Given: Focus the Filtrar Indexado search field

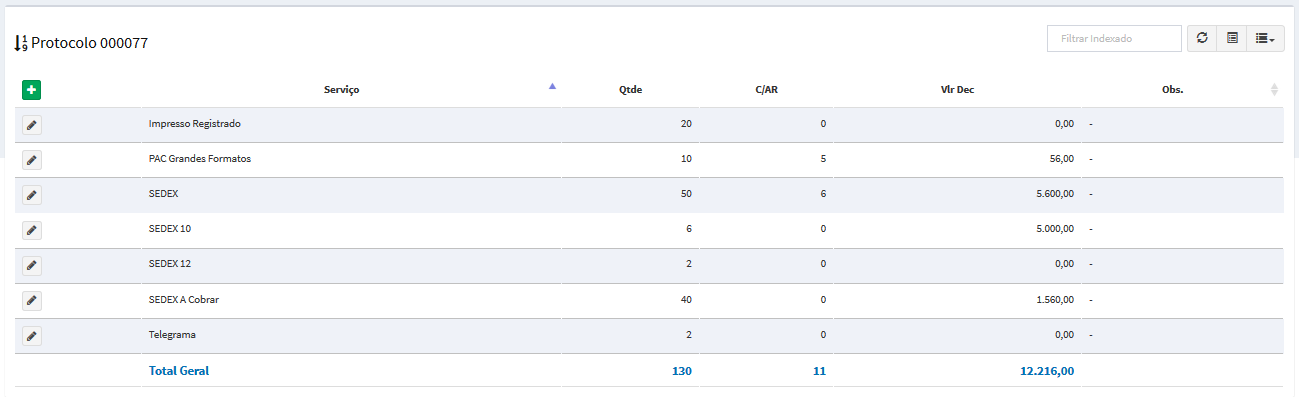Looking at the screenshot, I should [1115, 38].
